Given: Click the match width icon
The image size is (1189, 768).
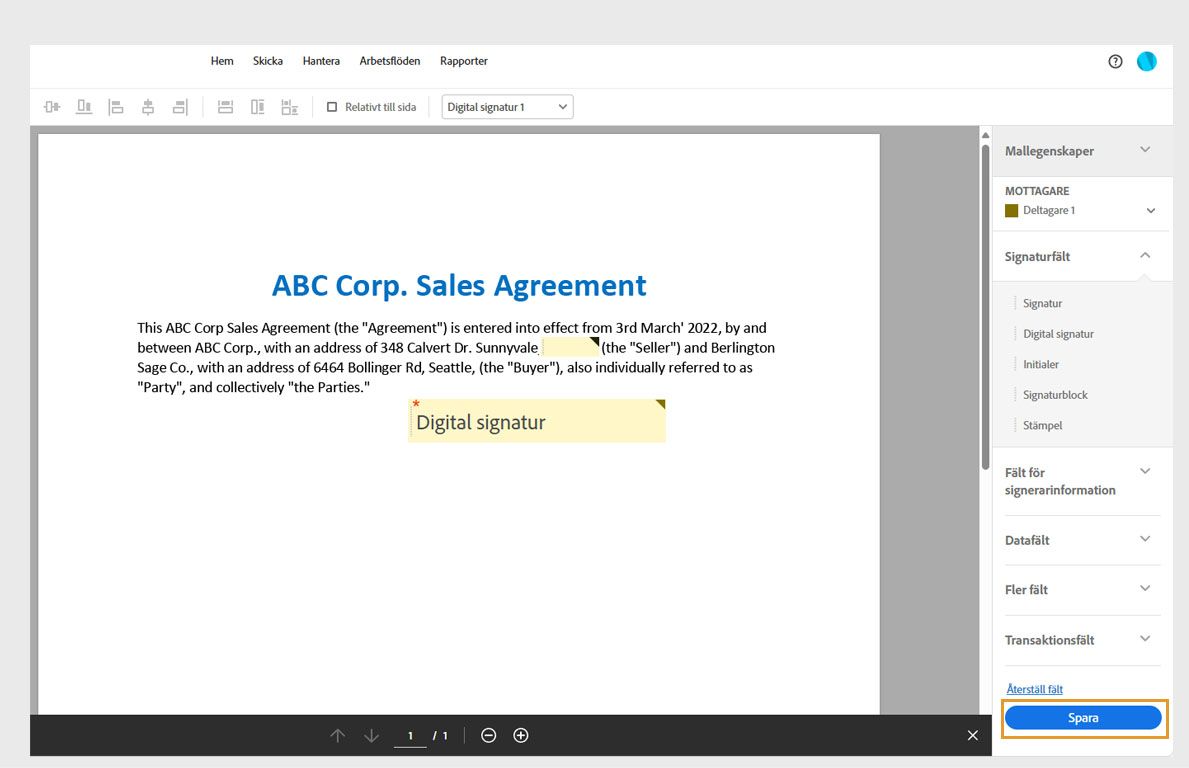Looking at the screenshot, I should pos(225,107).
